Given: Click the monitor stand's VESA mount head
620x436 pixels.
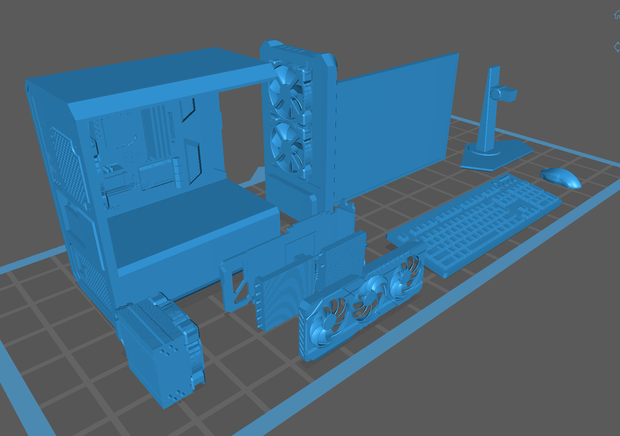Looking at the screenshot, I should (x=504, y=94).
